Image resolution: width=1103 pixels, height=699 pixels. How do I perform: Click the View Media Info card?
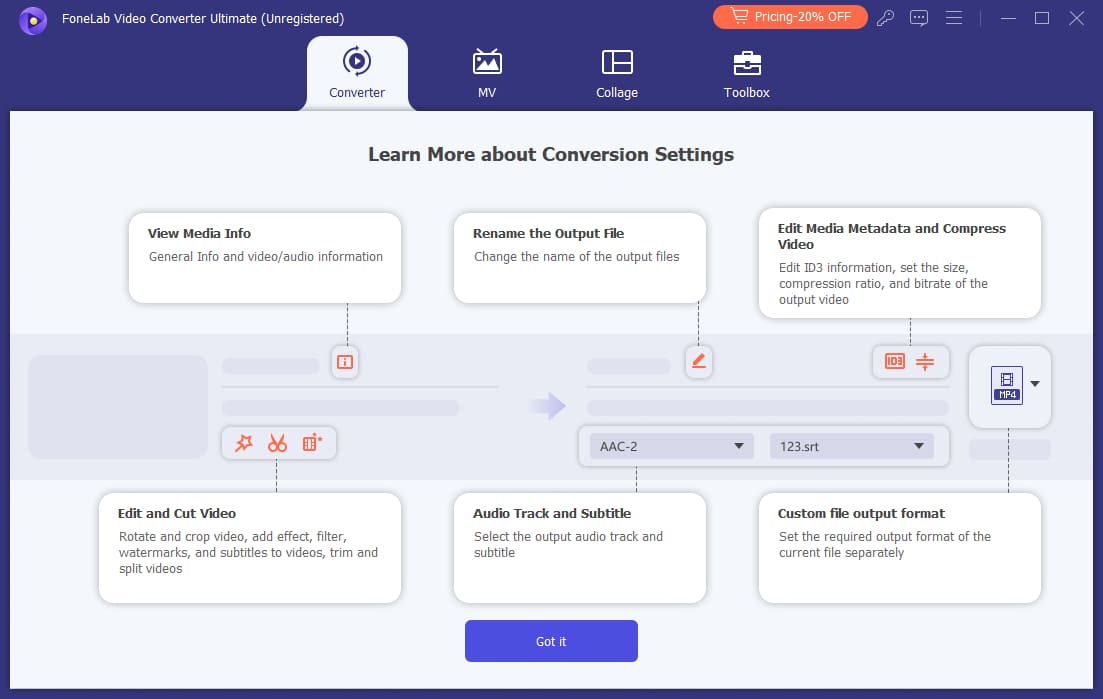point(265,258)
